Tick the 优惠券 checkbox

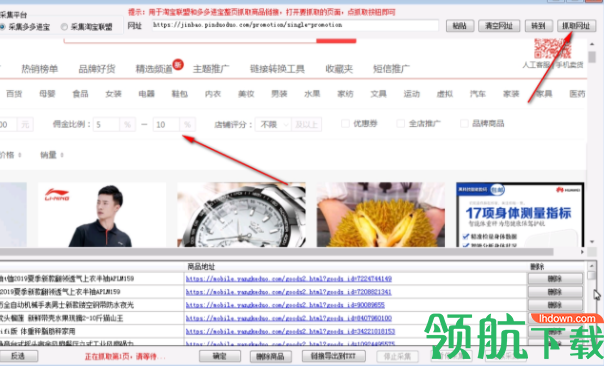pos(346,124)
